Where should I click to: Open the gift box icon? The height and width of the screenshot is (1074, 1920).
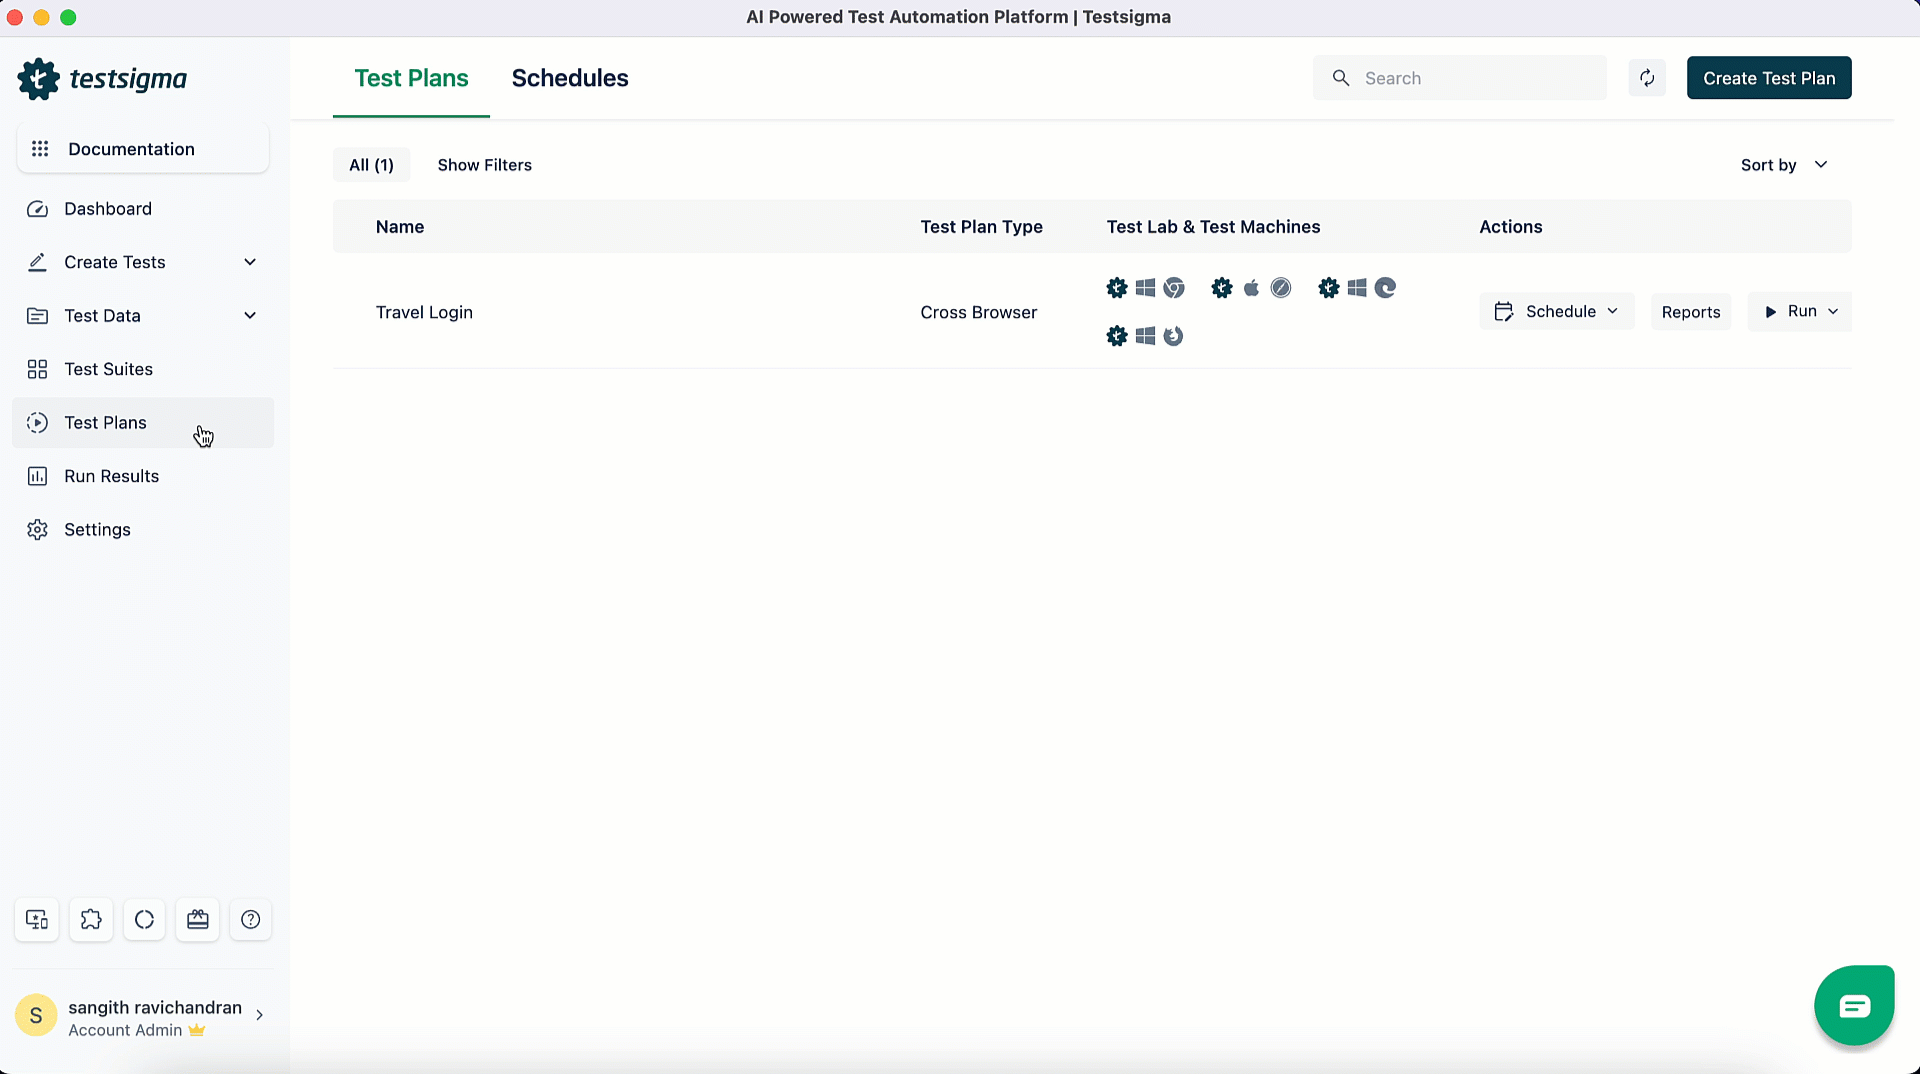[198, 920]
